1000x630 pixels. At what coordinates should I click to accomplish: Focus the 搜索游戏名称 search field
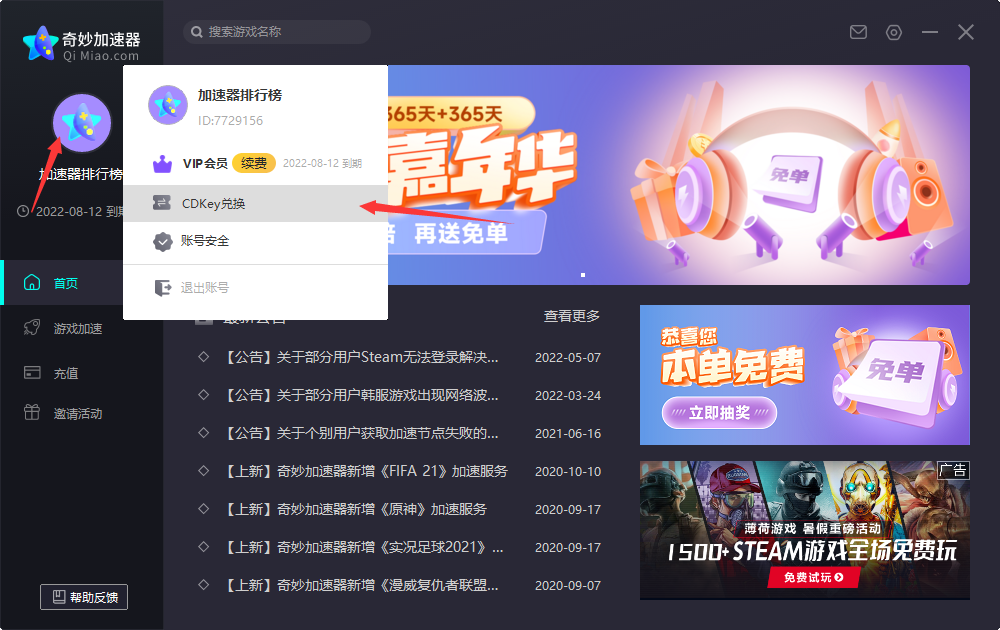coord(277,32)
